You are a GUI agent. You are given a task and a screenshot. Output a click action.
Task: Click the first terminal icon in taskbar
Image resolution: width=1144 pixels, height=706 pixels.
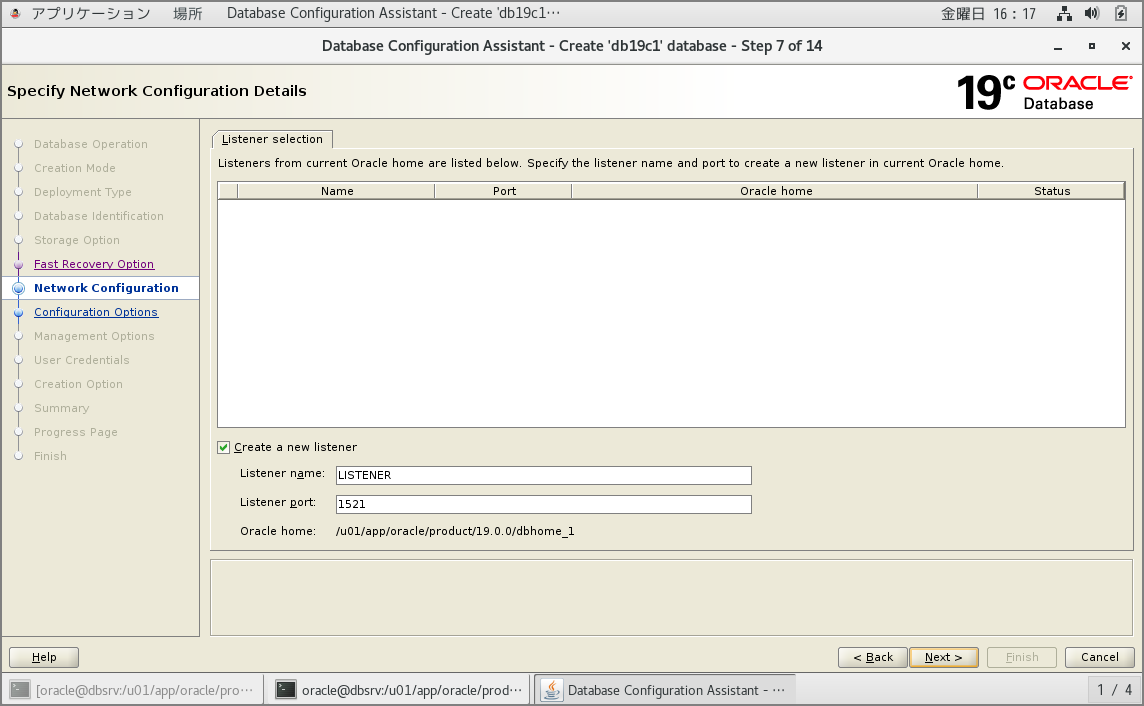[x=20, y=689]
